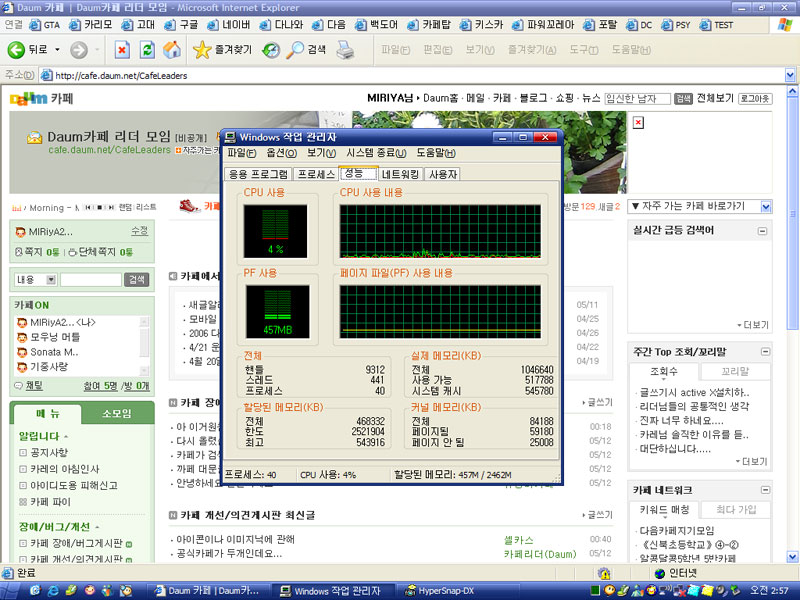The image size is (800, 600).
Task: Open the Back button history dropdown arrow
Action: (x=57, y=49)
